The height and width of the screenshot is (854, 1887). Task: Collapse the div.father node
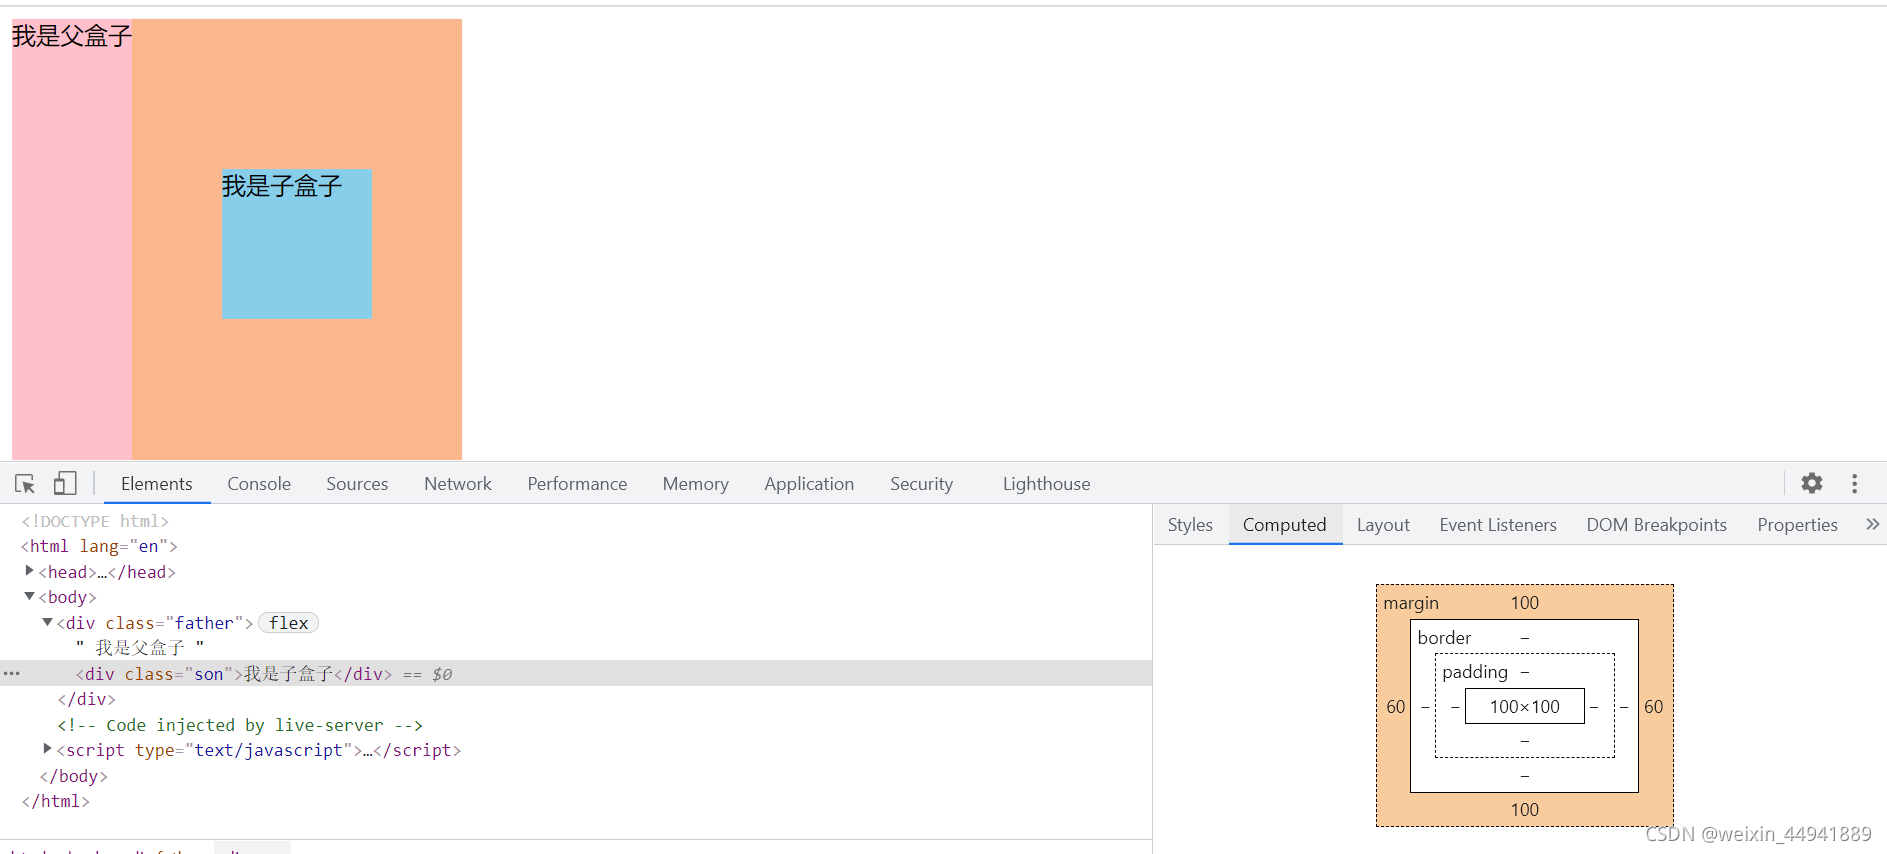pos(47,622)
